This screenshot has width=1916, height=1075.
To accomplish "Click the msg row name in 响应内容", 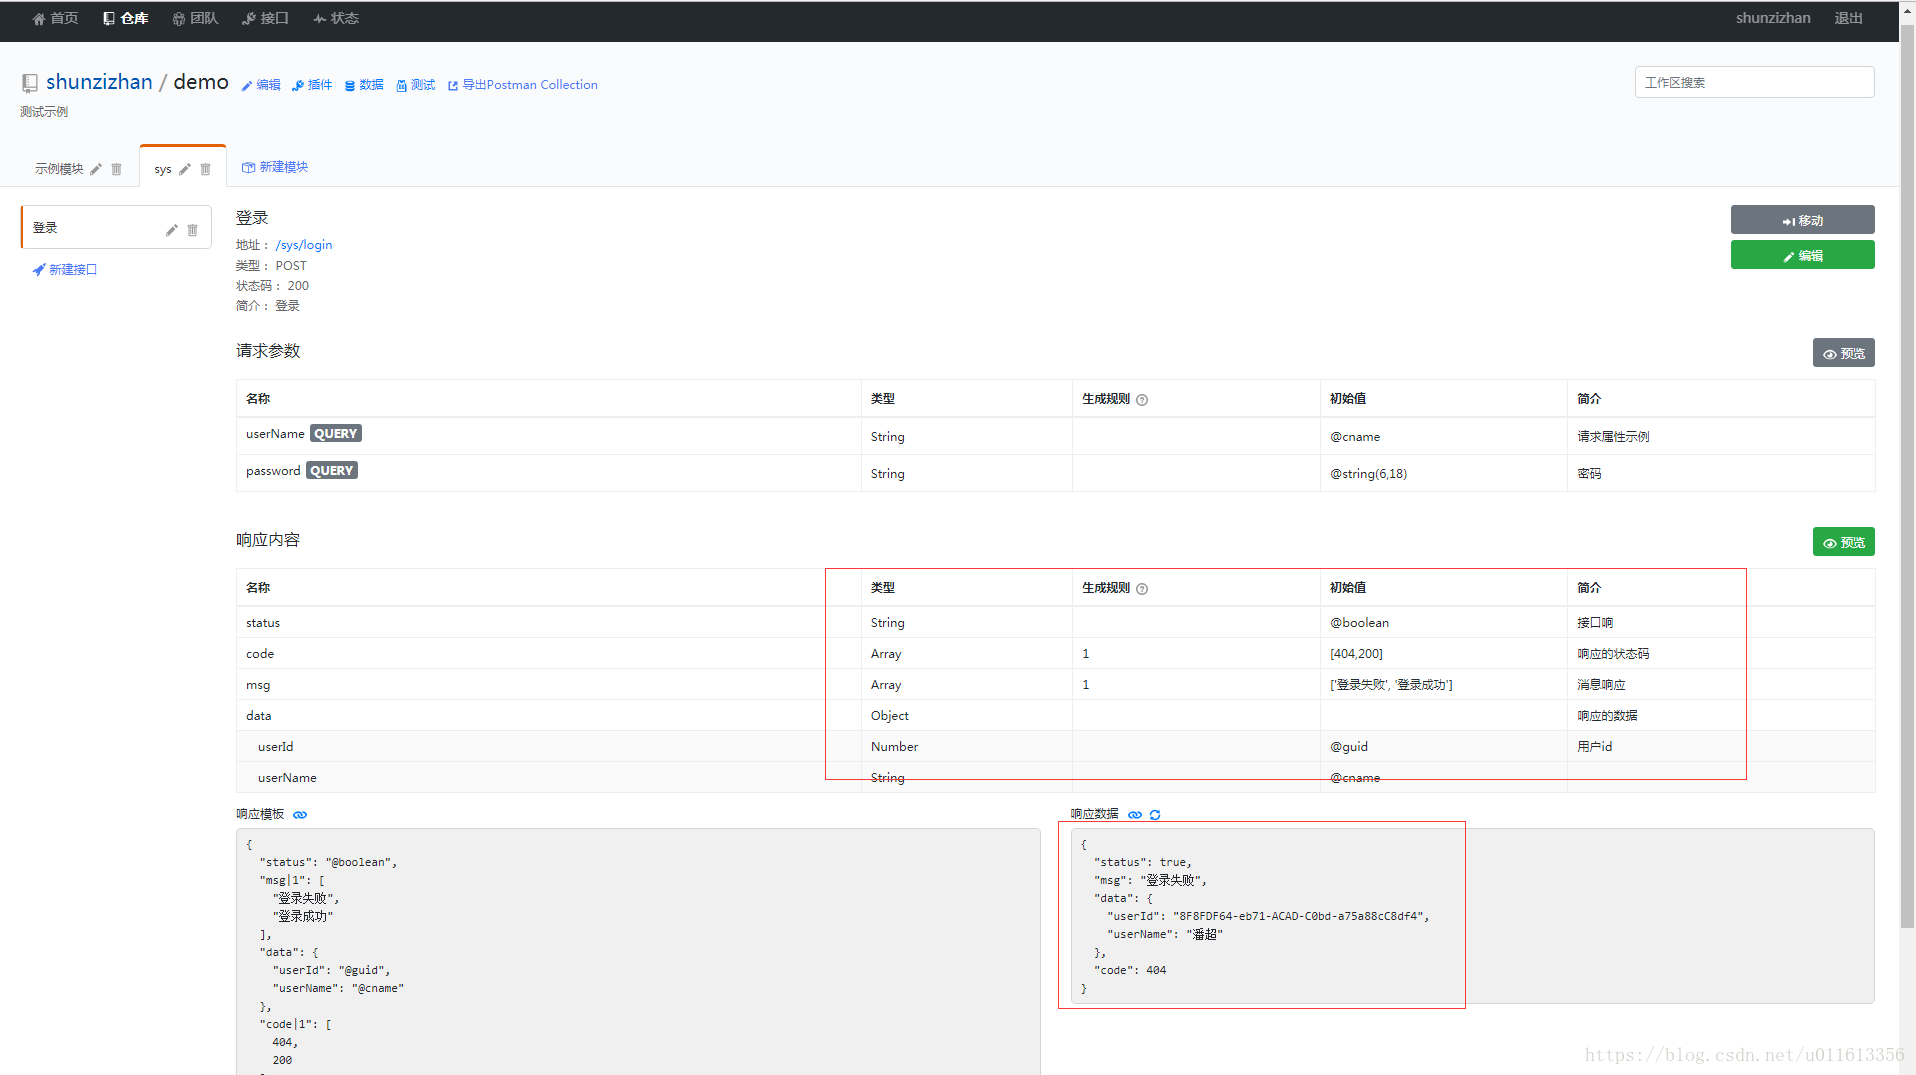I will pos(258,685).
